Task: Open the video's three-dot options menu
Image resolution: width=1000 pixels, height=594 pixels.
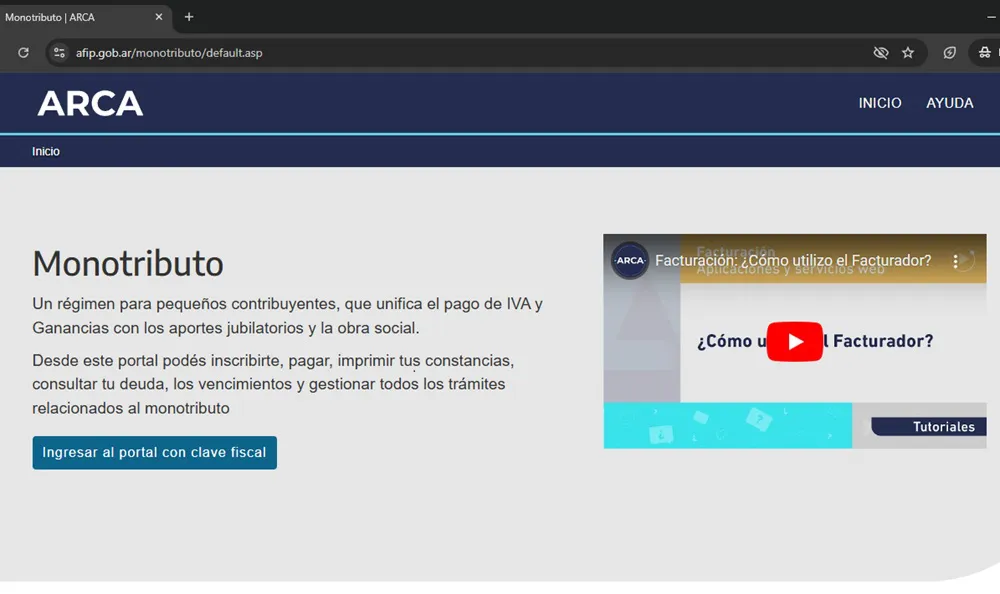Action: coord(955,260)
